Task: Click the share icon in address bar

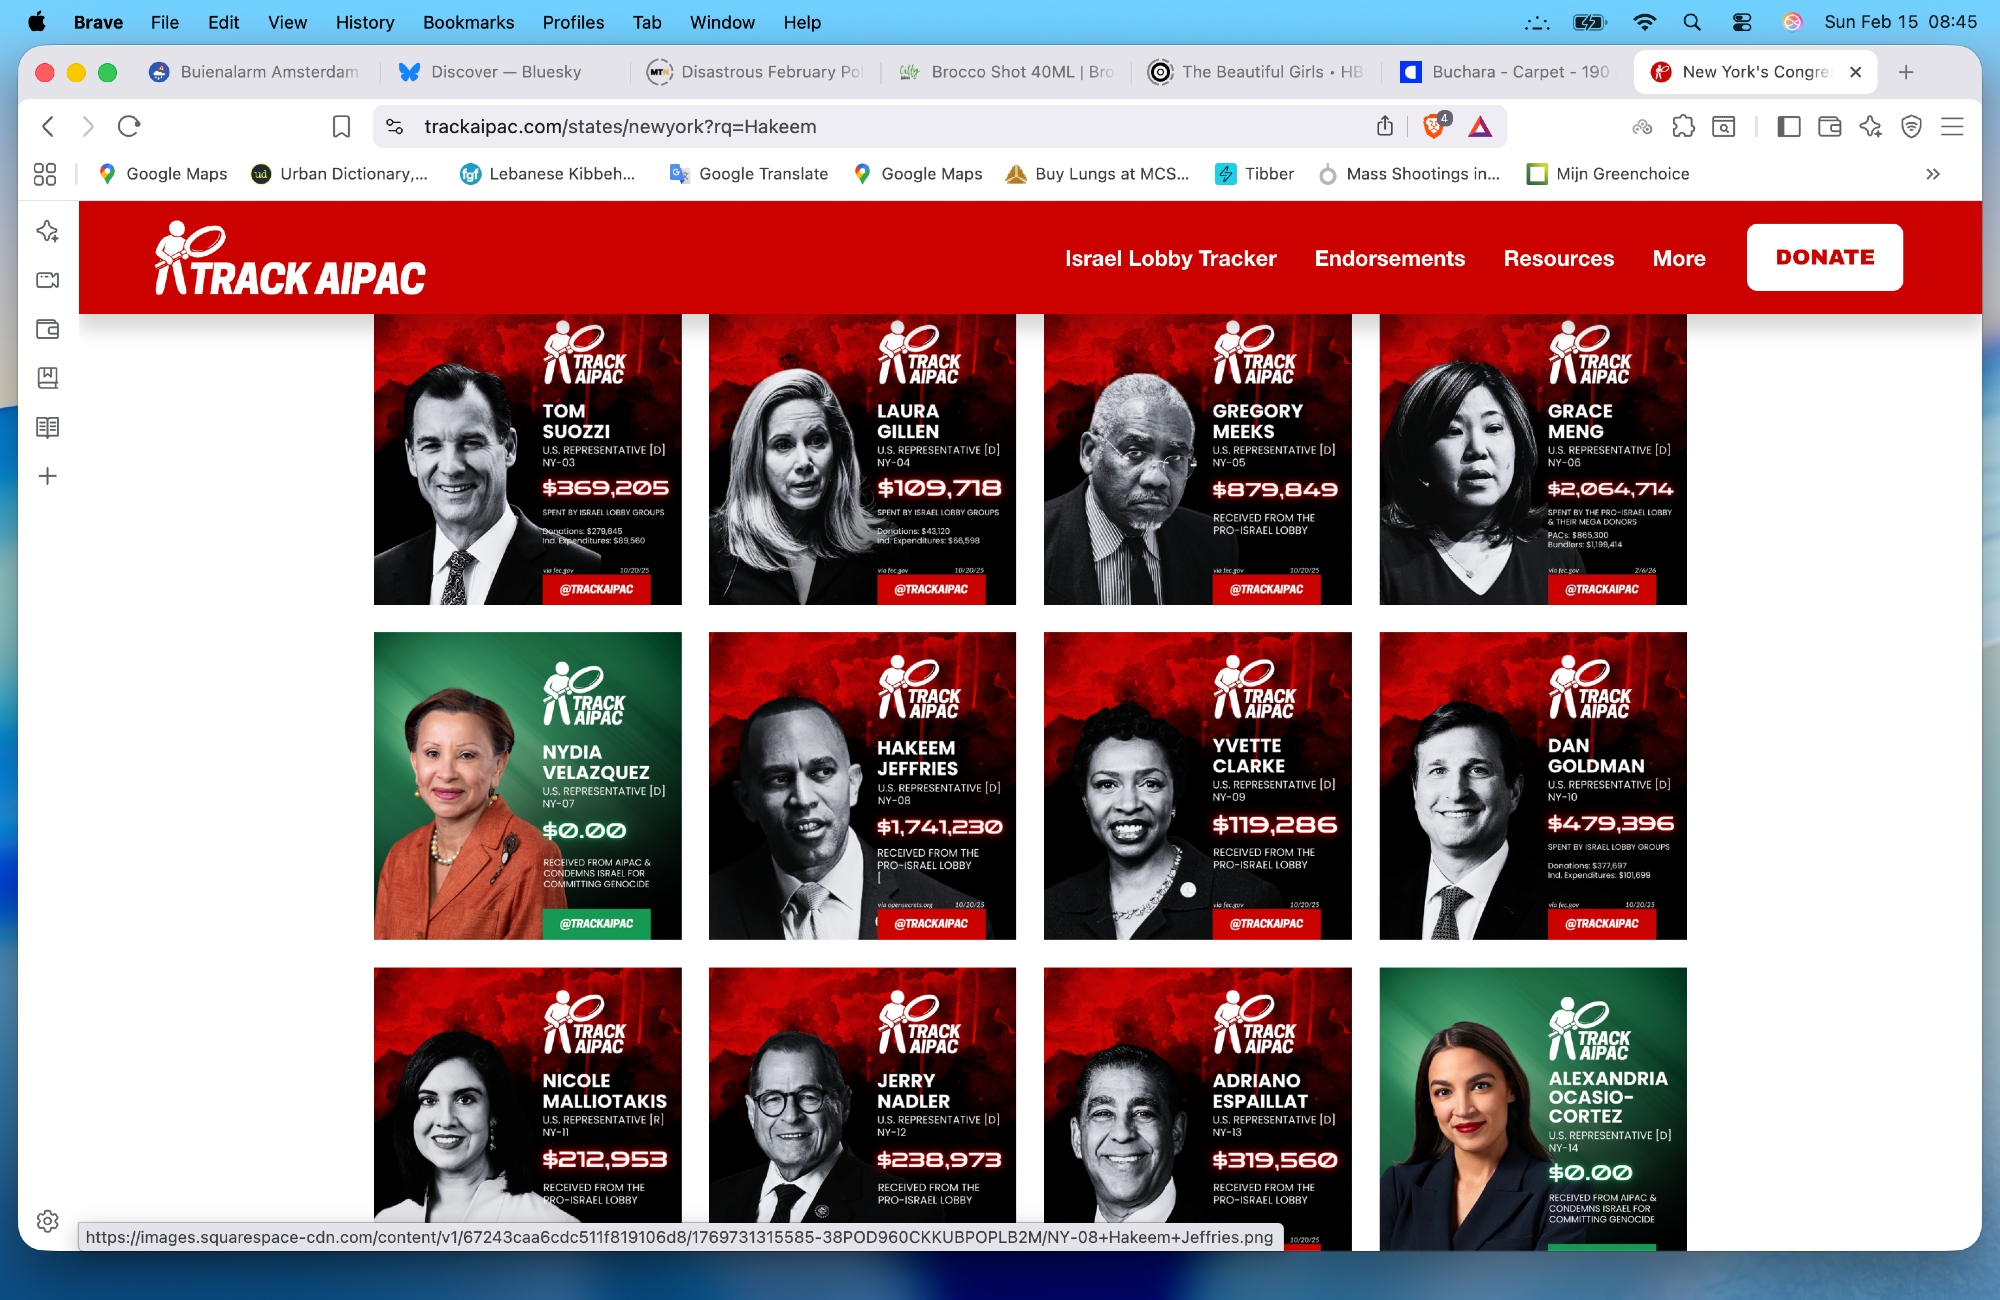Action: (x=1384, y=126)
